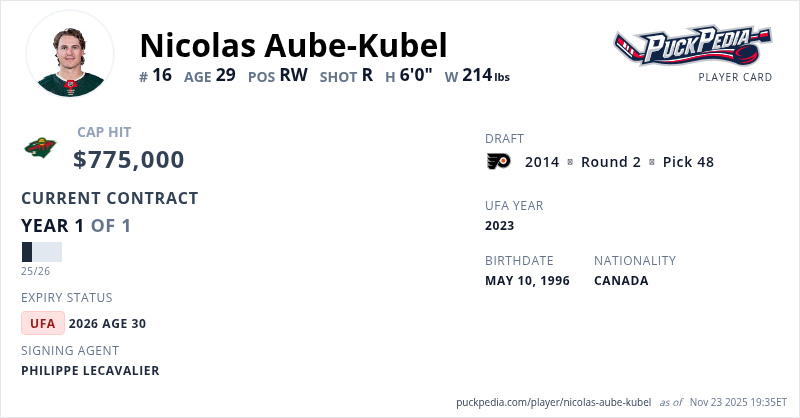The width and height of the screenshot is (800, 418).
Task: Click the birthdate May 10, 1996
Action: [x=527, y=280]
